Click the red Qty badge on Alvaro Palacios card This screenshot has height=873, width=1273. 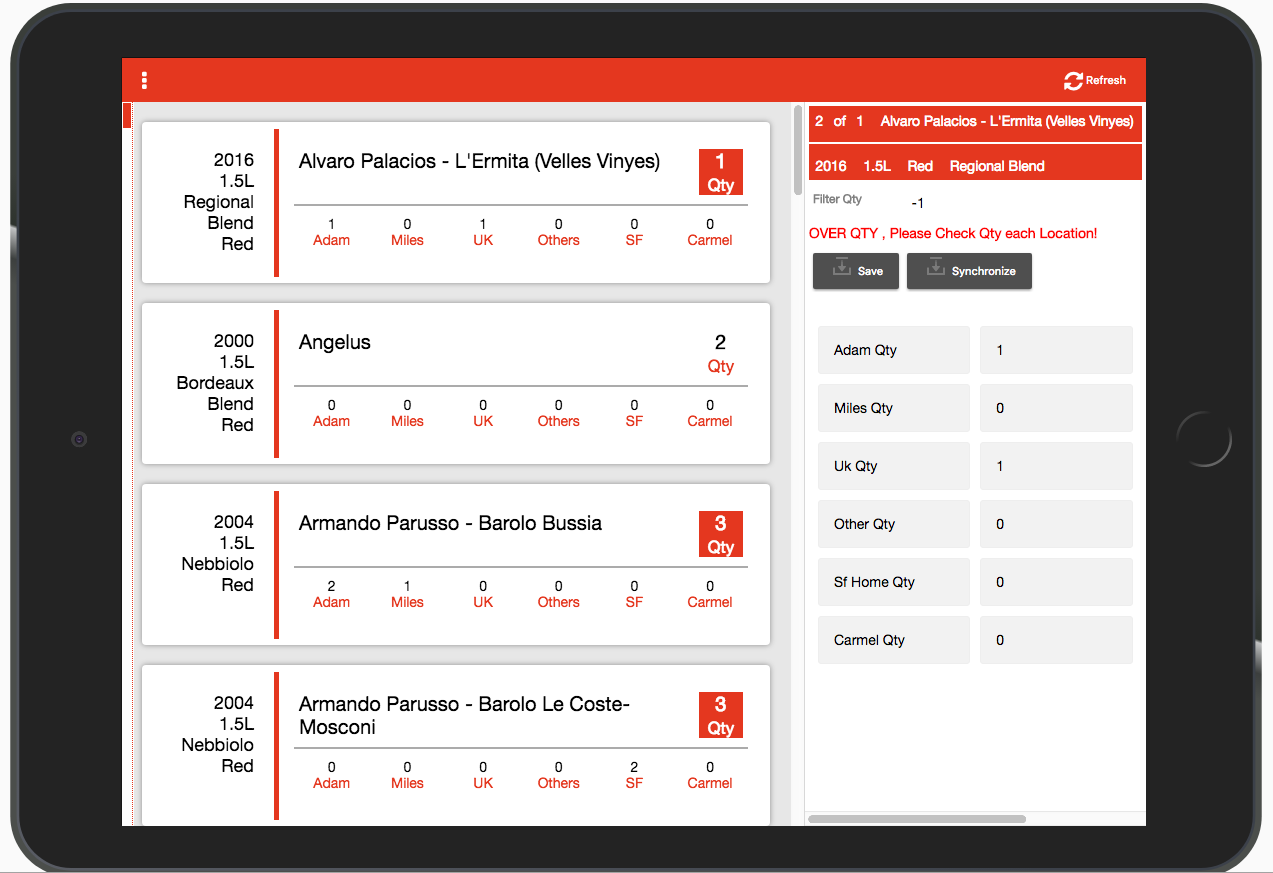pyautogui.click(x=721, y=171)
